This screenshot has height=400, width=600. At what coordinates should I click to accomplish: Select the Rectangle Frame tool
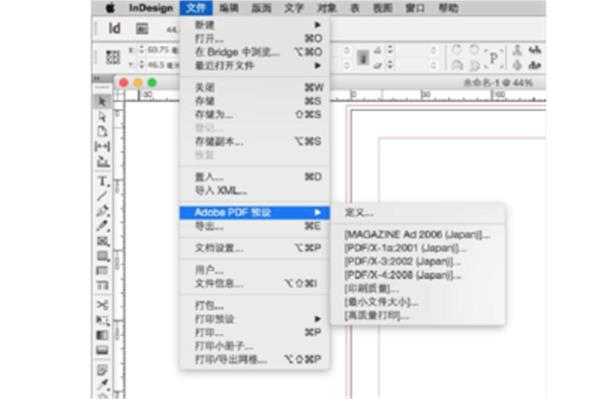102,241
